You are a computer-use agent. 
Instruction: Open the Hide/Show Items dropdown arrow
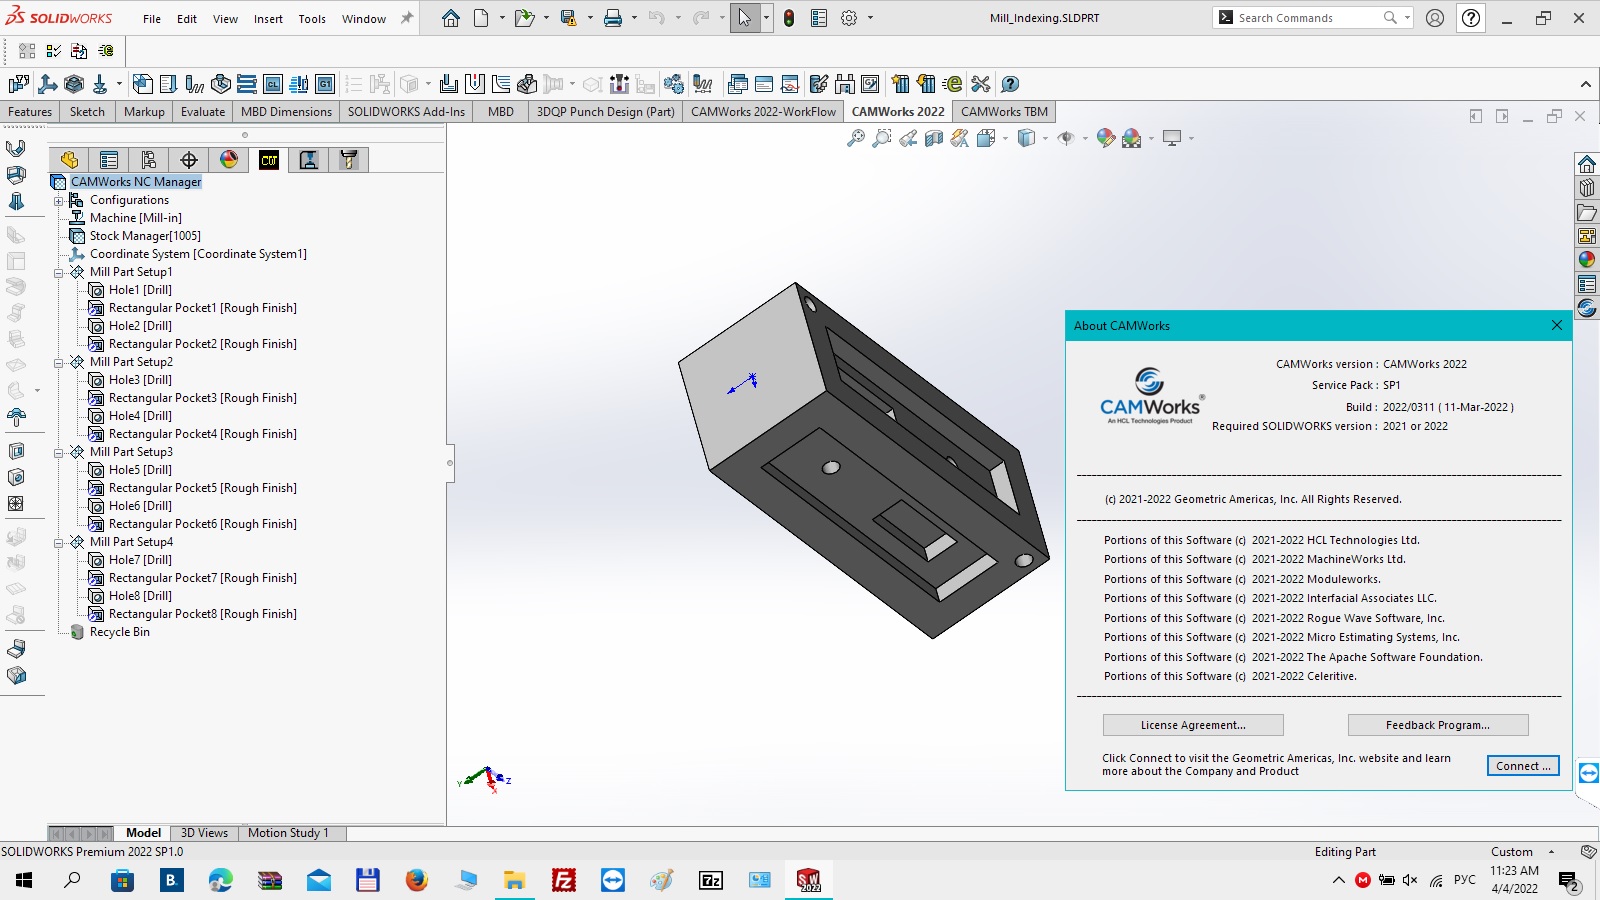[1085, 139]
